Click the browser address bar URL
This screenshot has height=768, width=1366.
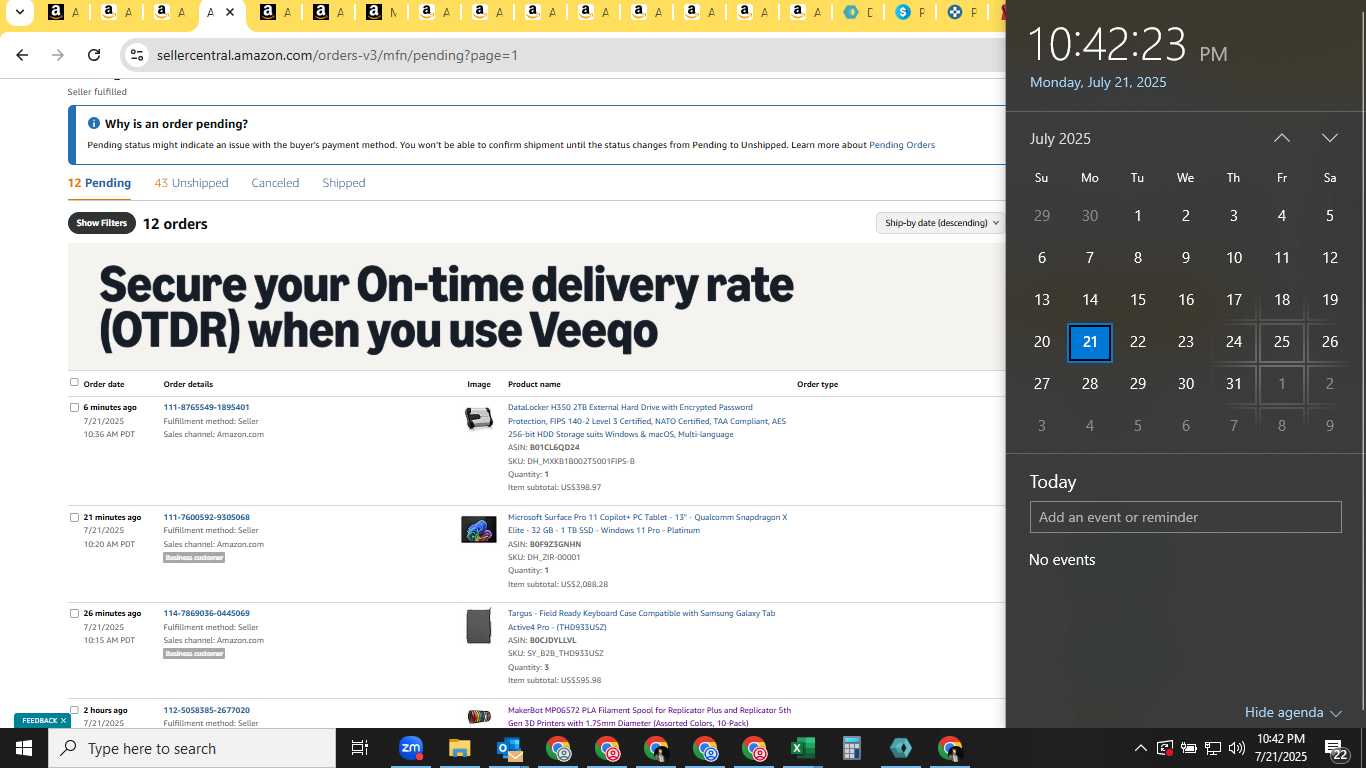coord(337,55)
